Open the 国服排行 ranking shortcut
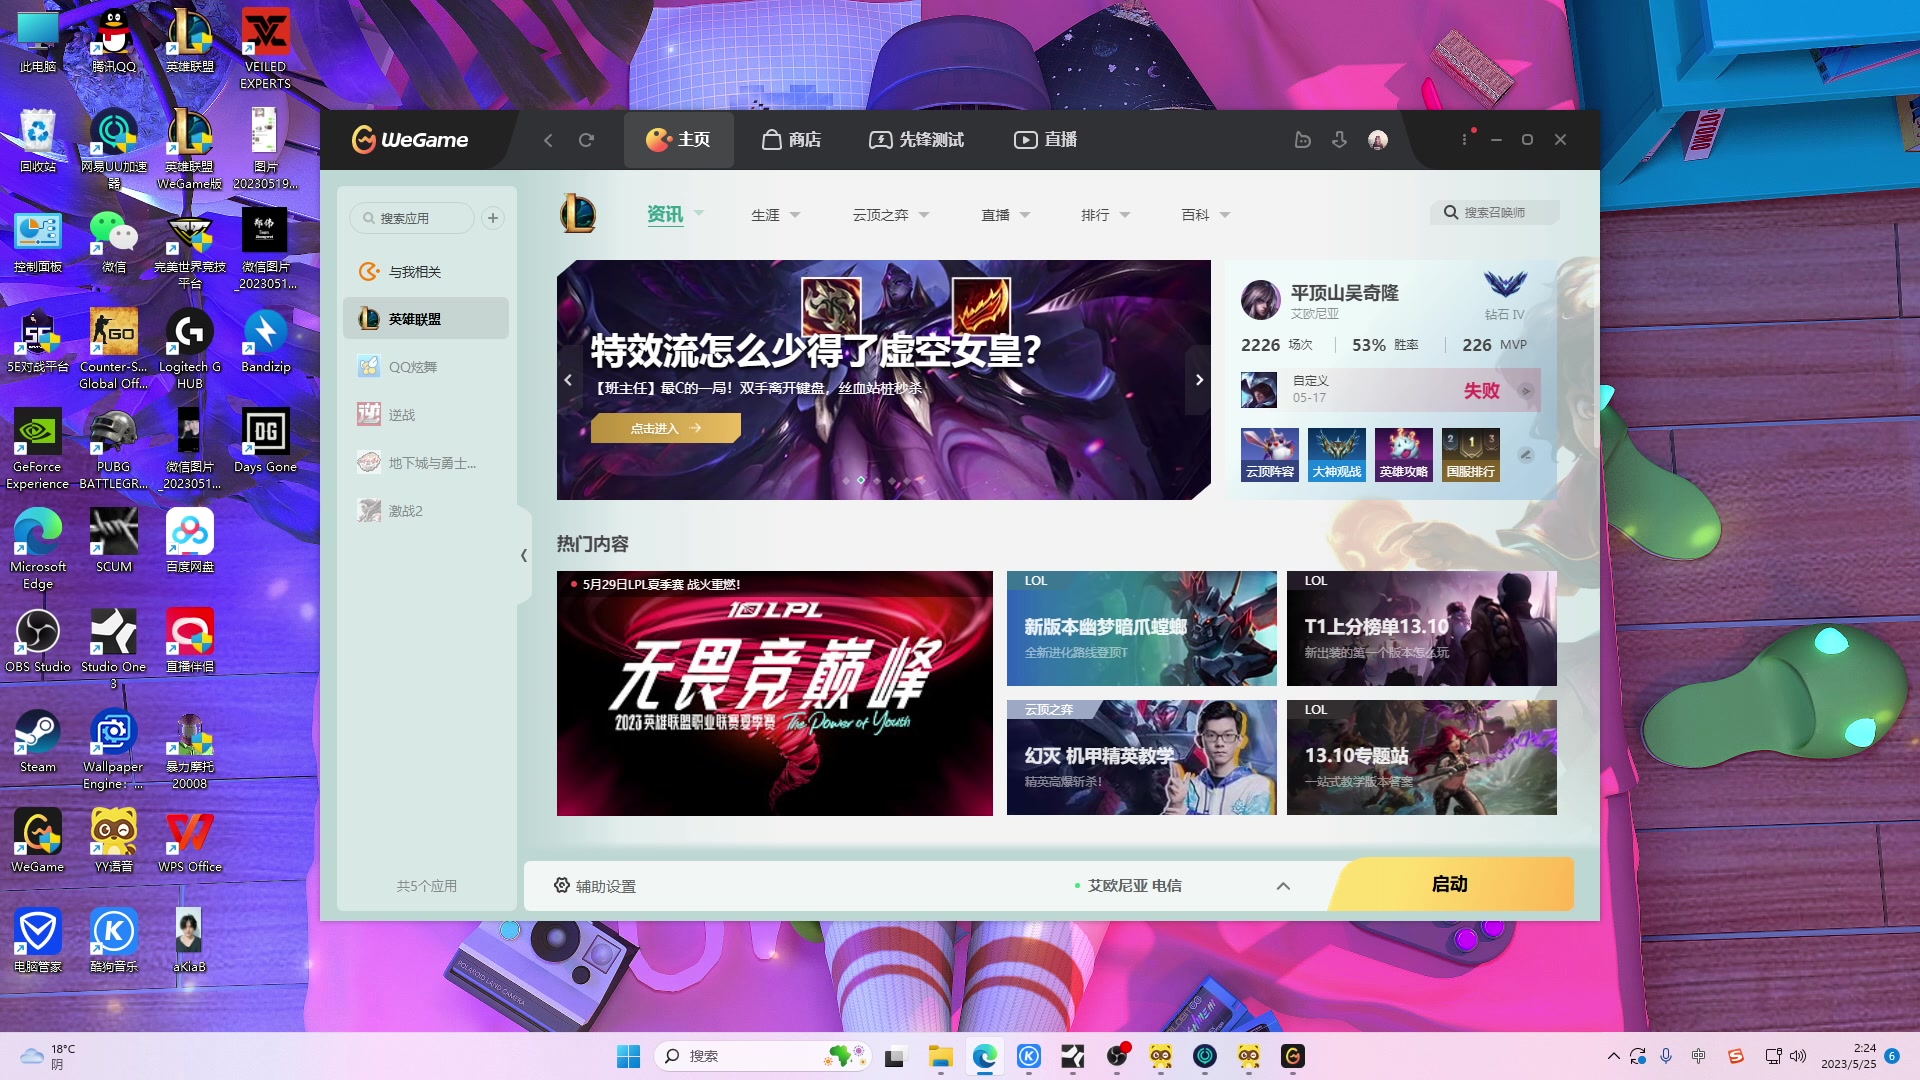Screen dimensions: 1920x1080 1470,455
